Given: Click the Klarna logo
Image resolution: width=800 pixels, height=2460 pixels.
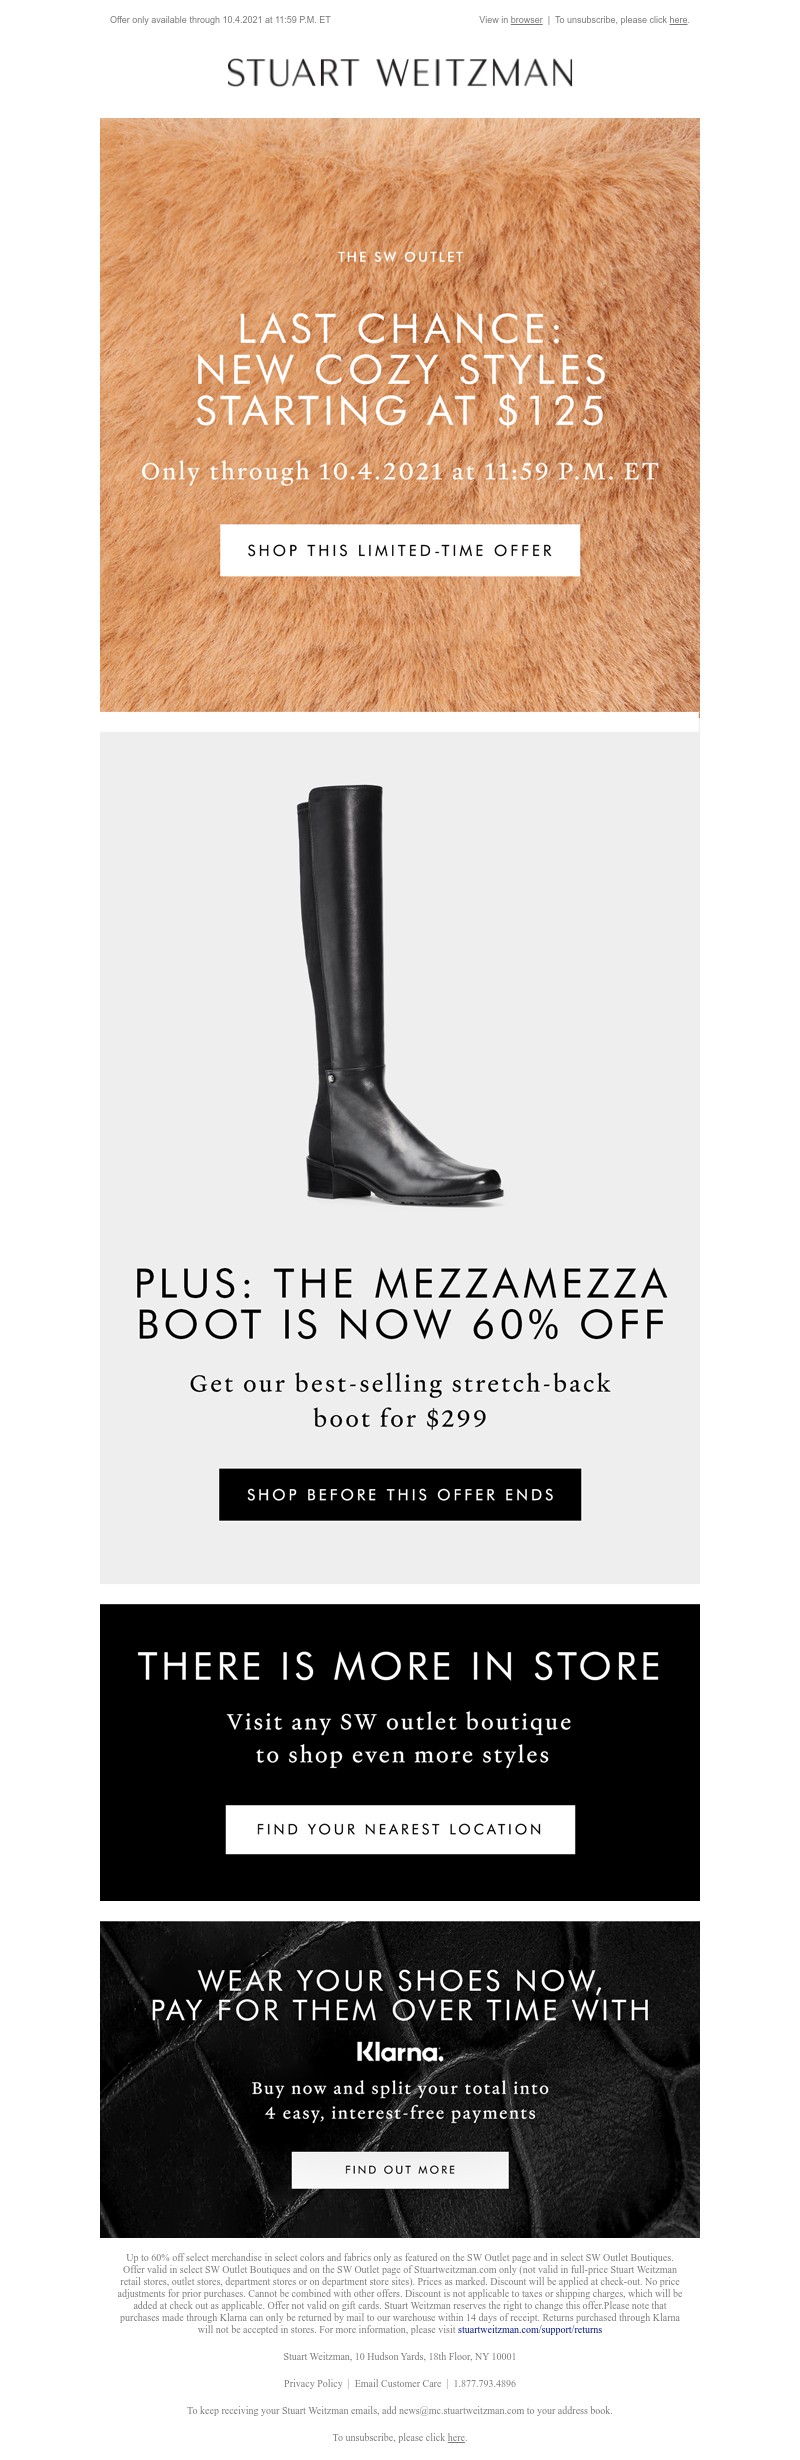Looking at the screenshot, I should [400, 2052].
